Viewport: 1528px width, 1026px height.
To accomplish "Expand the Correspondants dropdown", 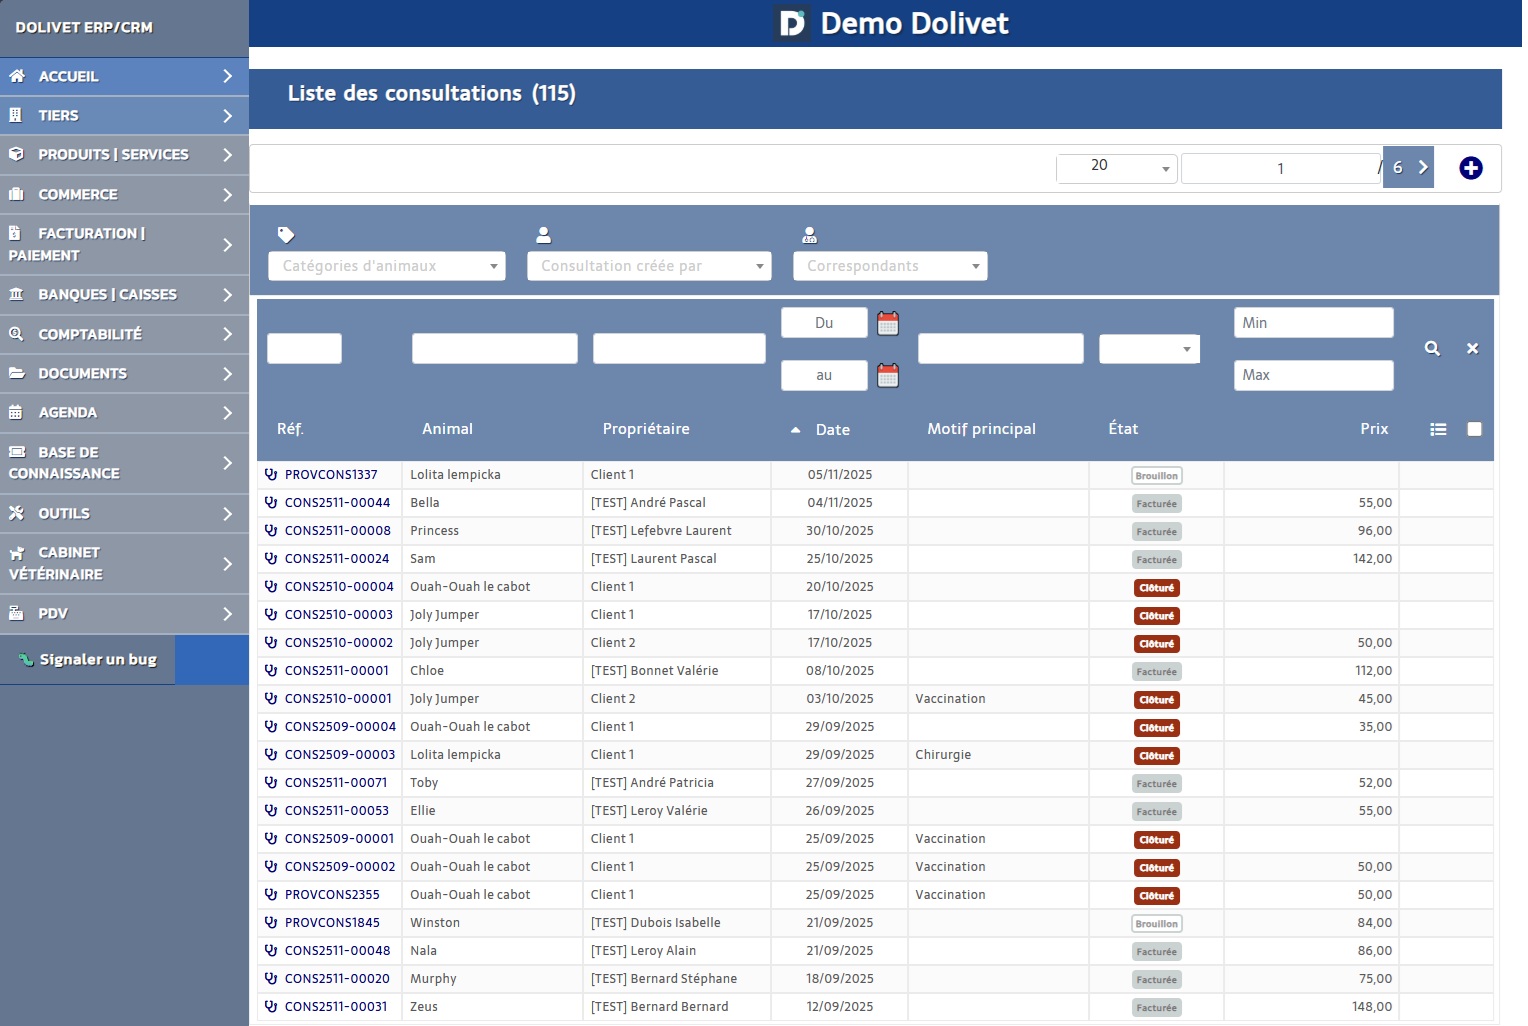I will [889, 266].
